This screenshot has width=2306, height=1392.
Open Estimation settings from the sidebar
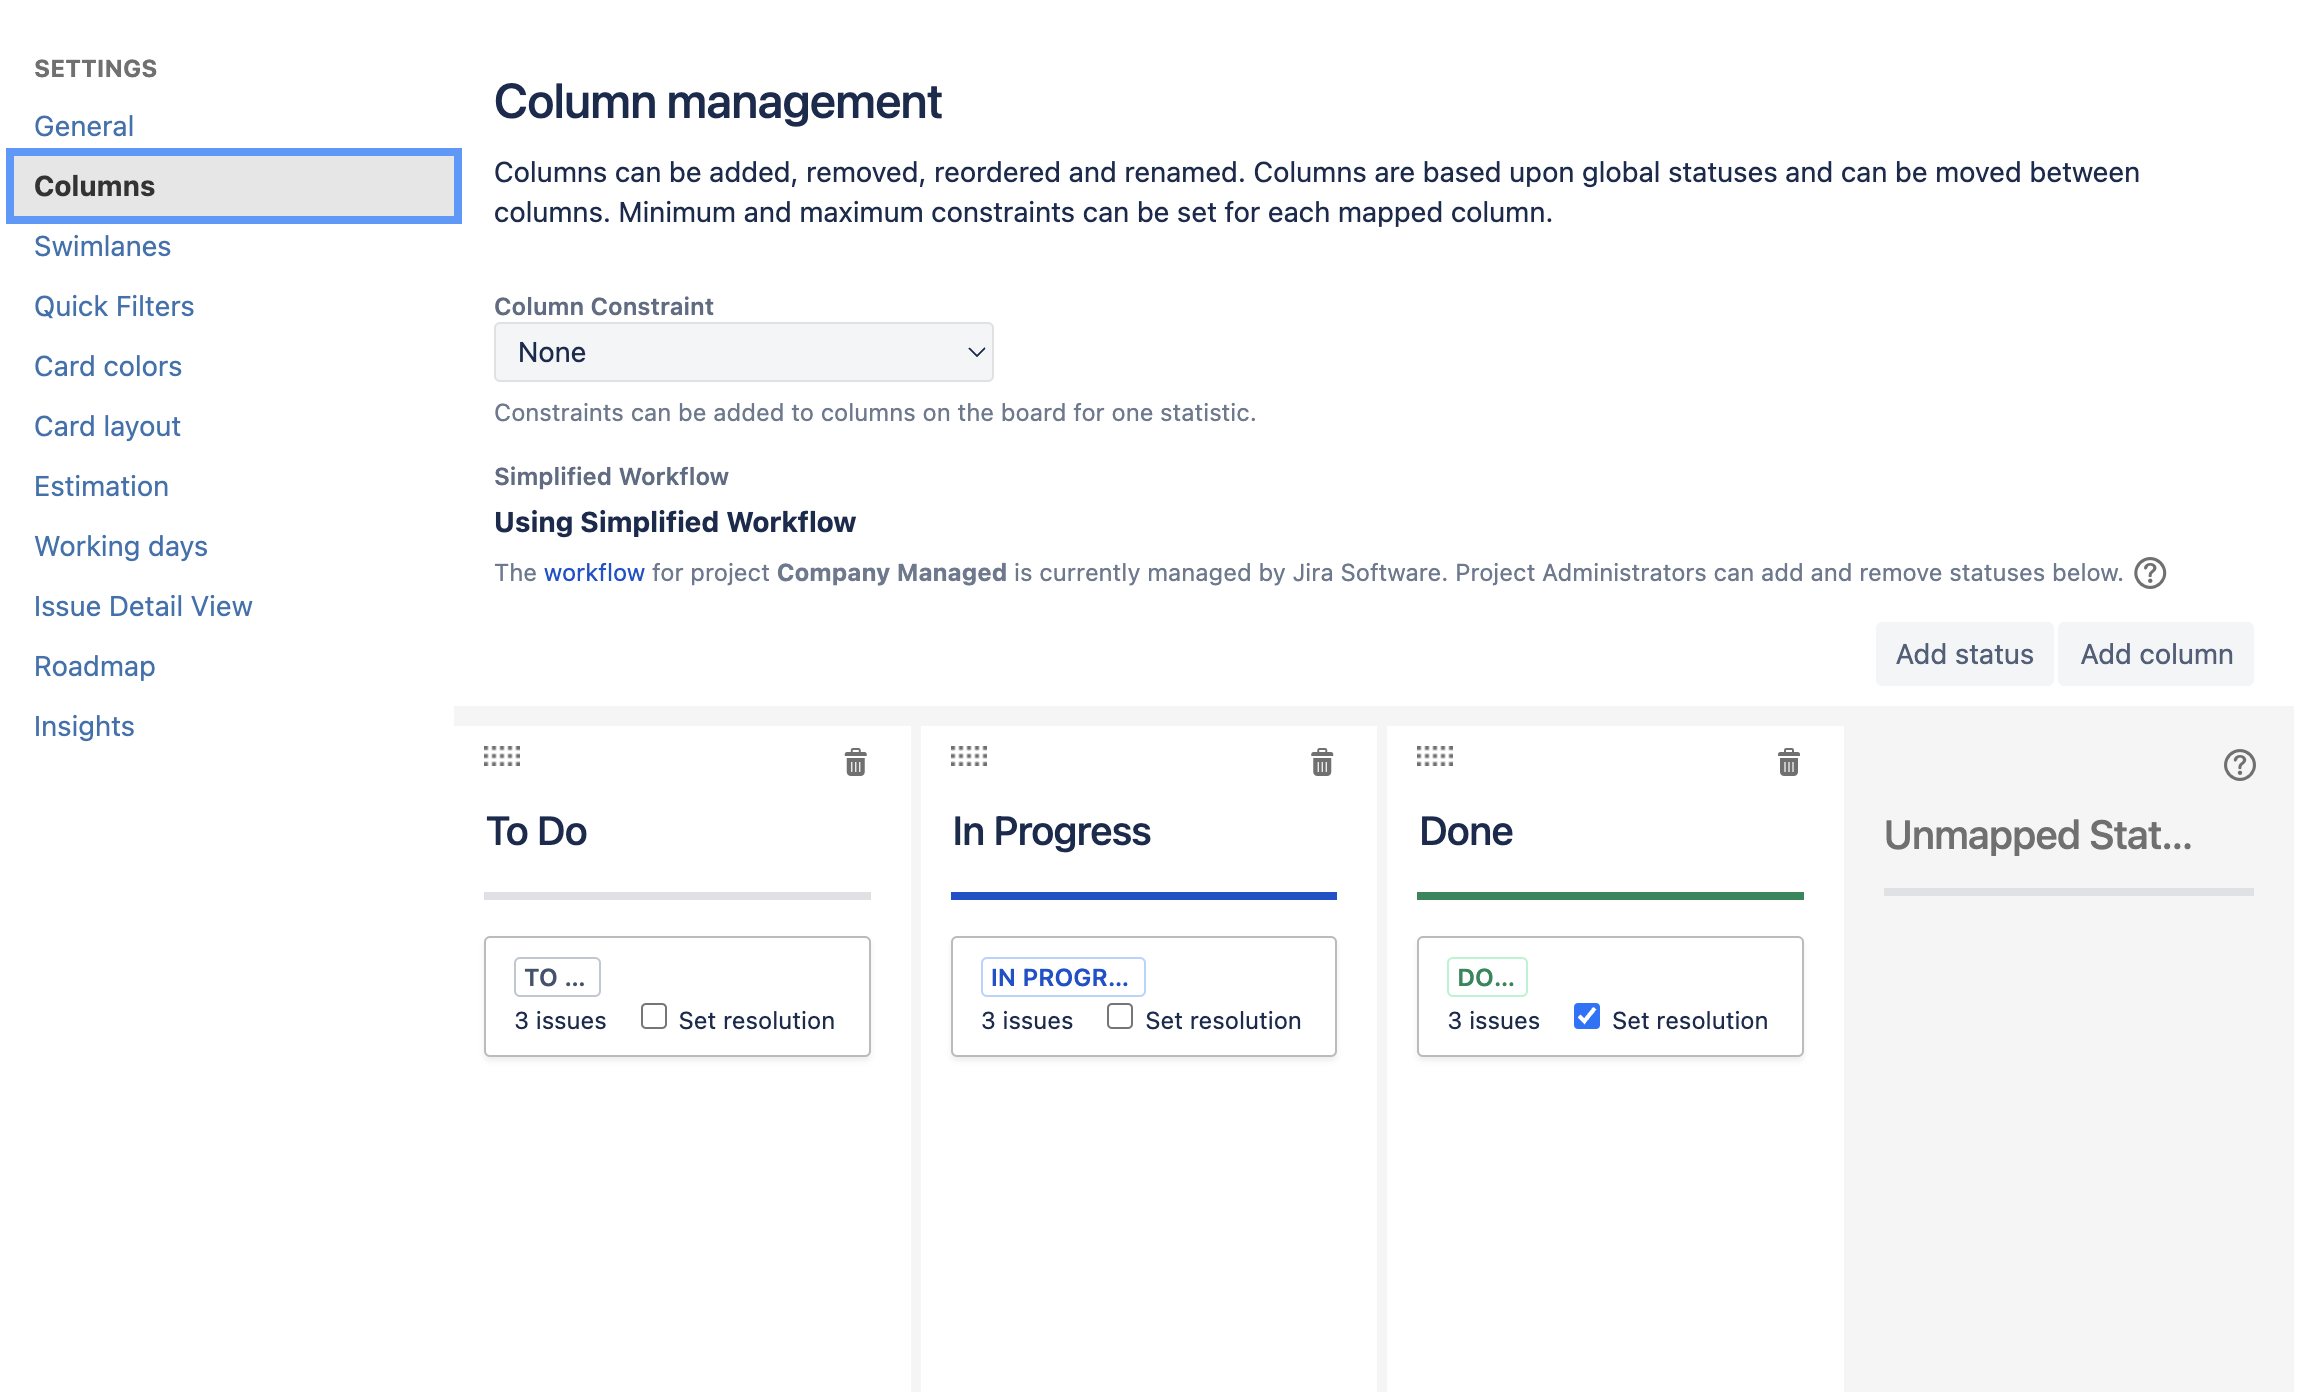pyautogui.click(x=101, y=486)
